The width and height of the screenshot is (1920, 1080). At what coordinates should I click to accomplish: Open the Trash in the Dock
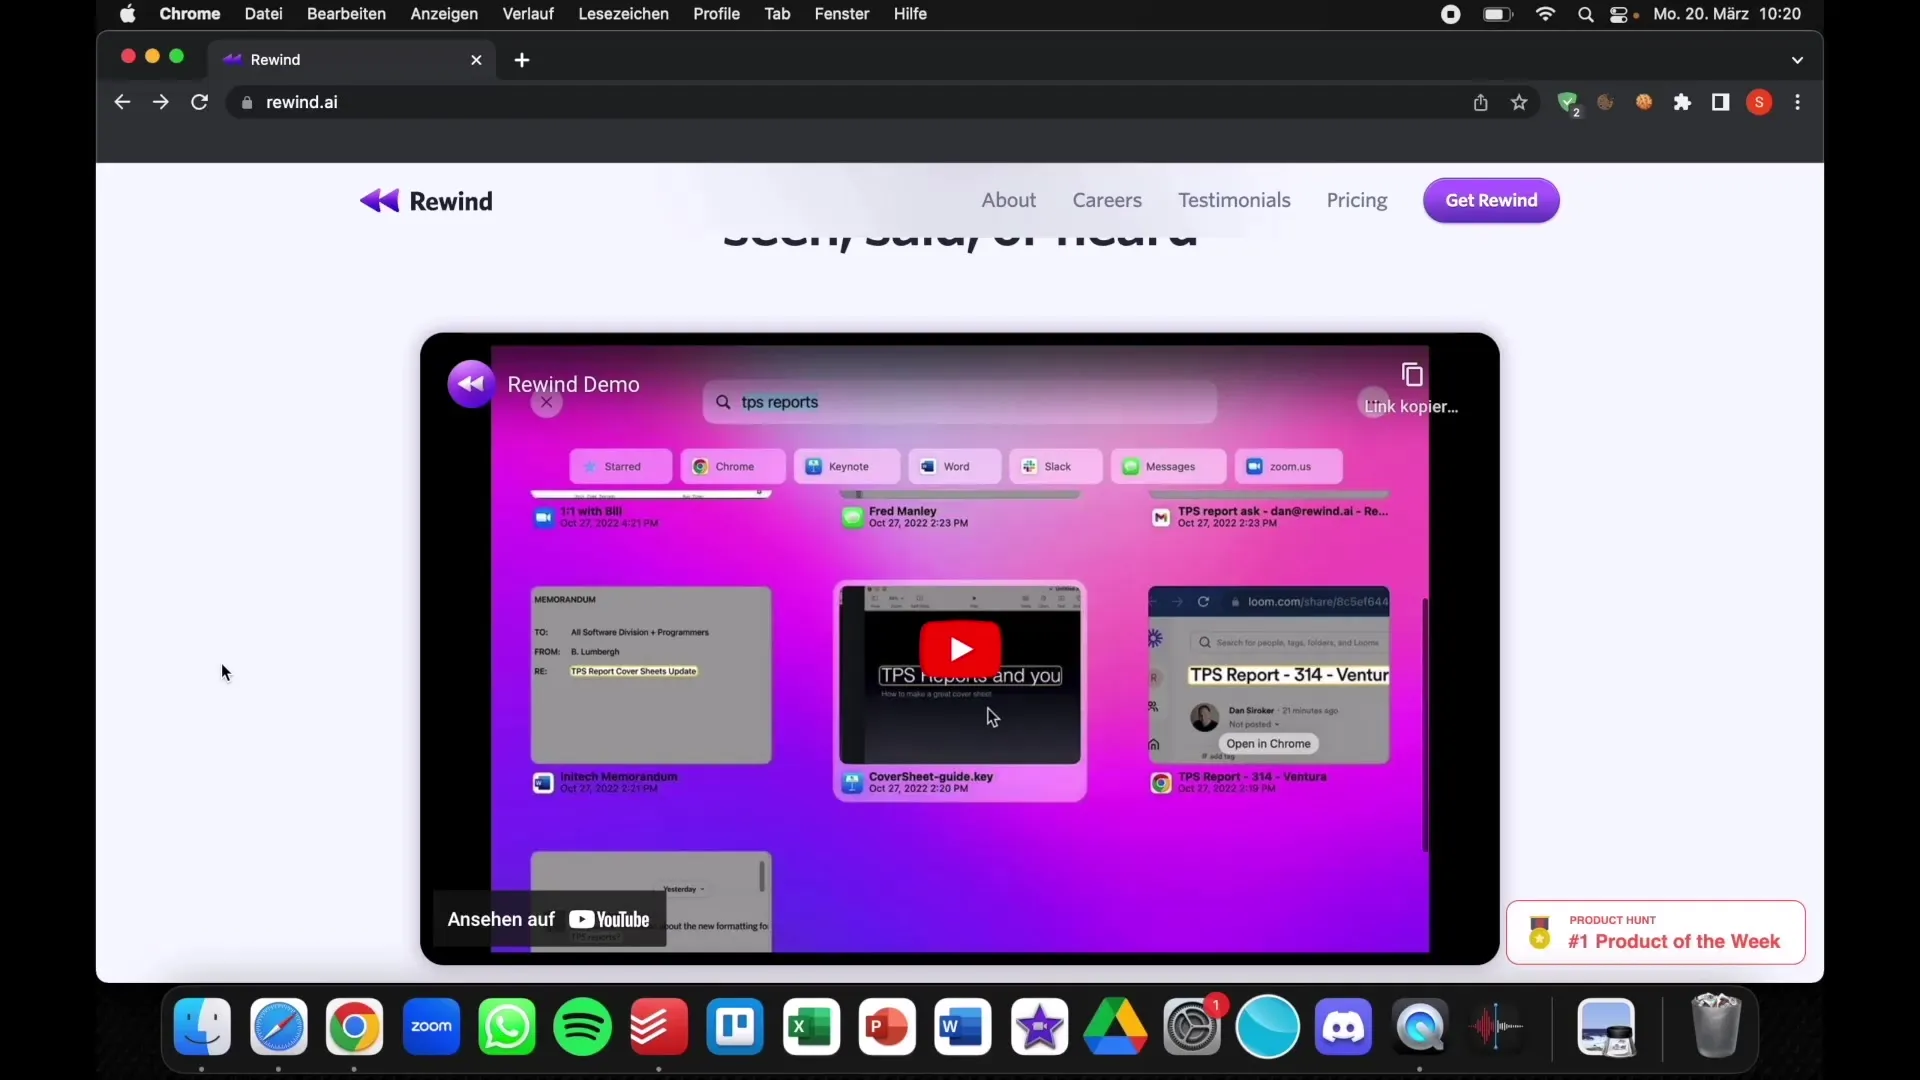[x=1716, y=1025]
